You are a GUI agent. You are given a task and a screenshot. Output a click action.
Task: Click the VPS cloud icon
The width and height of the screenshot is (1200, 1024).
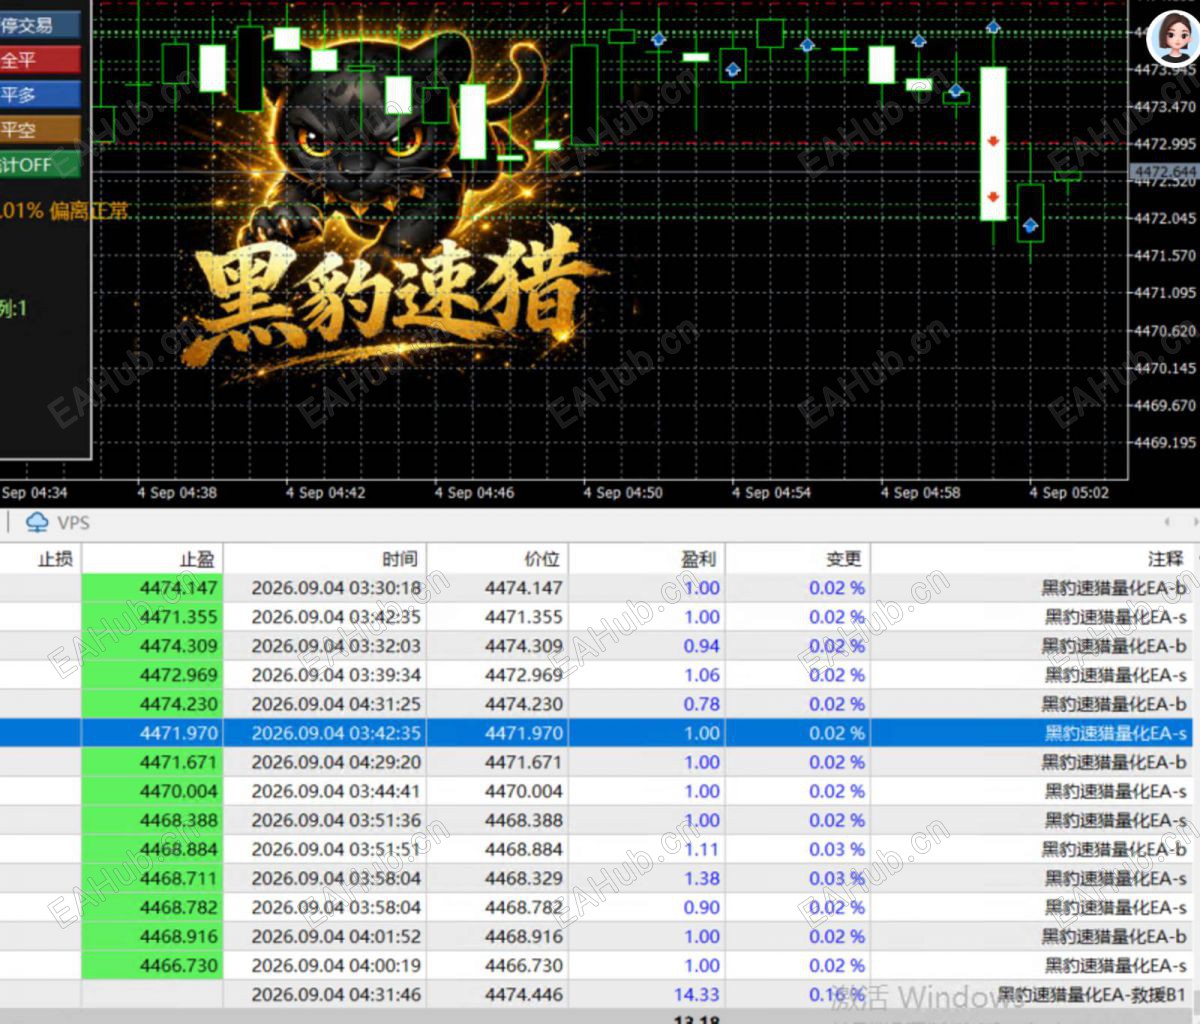coord(37,522)
